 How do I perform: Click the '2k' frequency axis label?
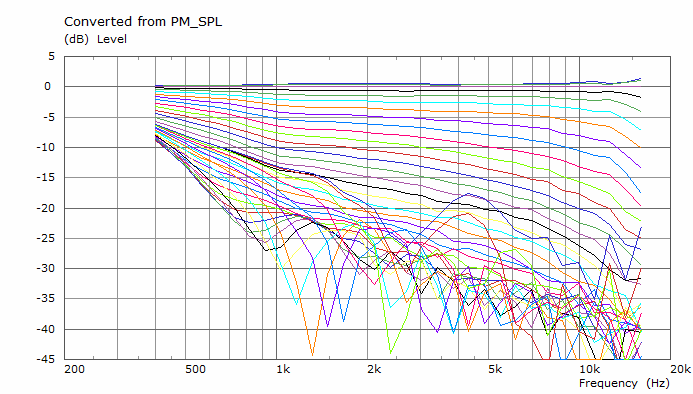374,369
